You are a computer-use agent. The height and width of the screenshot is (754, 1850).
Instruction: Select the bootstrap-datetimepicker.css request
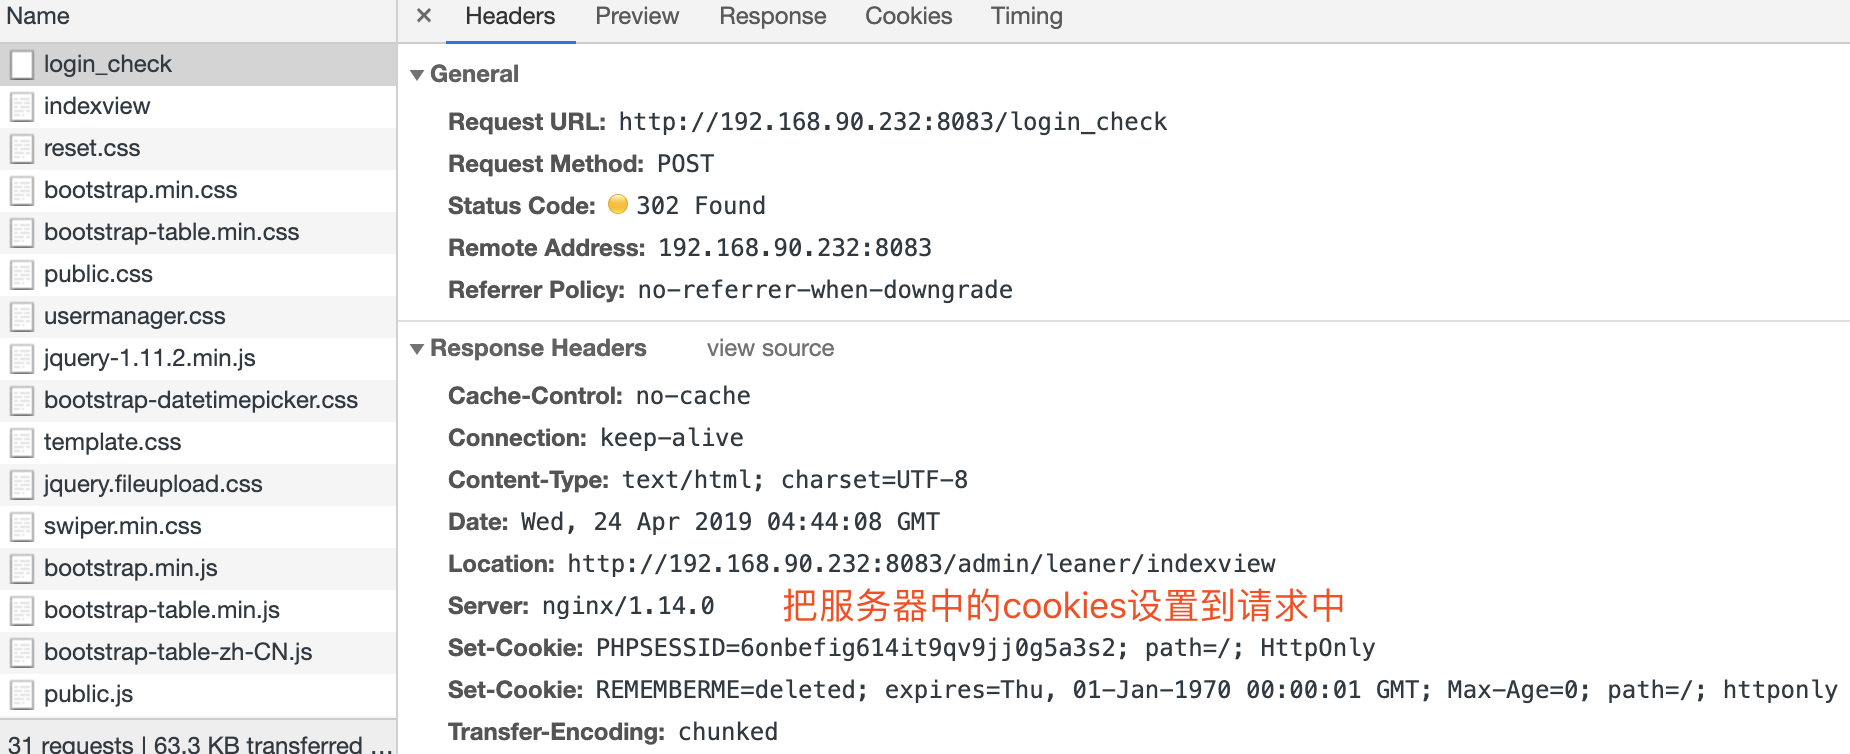coord(201,401)
